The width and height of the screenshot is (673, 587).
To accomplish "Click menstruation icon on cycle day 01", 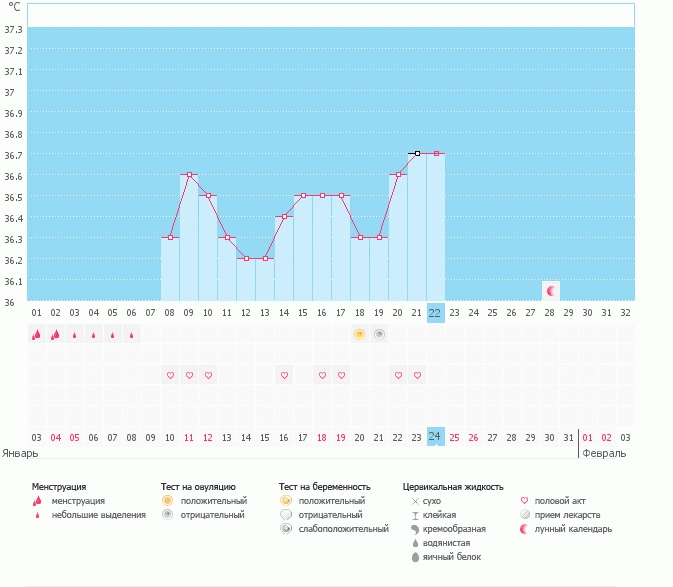I will point(36,334).
